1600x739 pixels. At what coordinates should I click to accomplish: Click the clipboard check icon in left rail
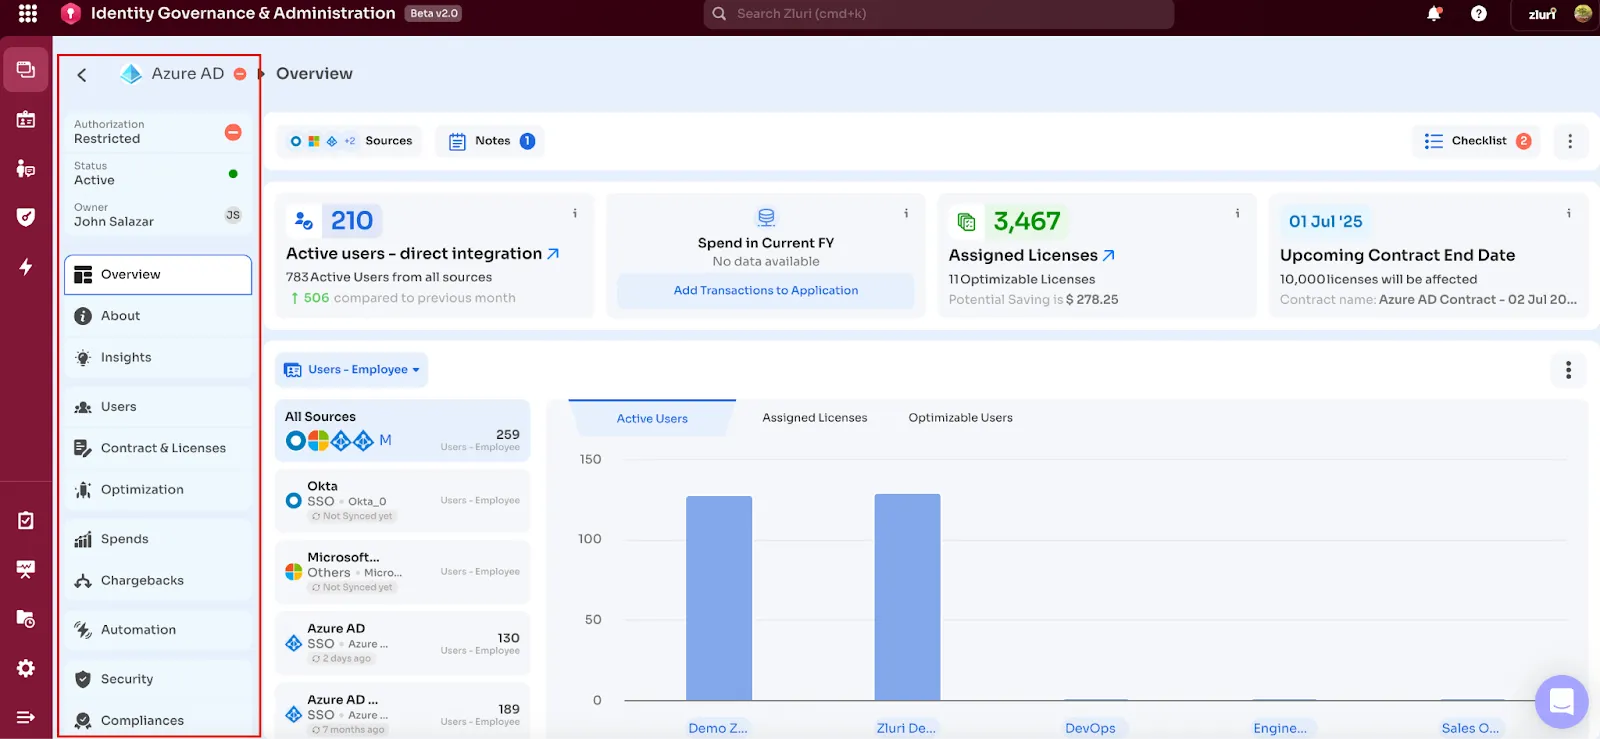click(x=26, y=520)
